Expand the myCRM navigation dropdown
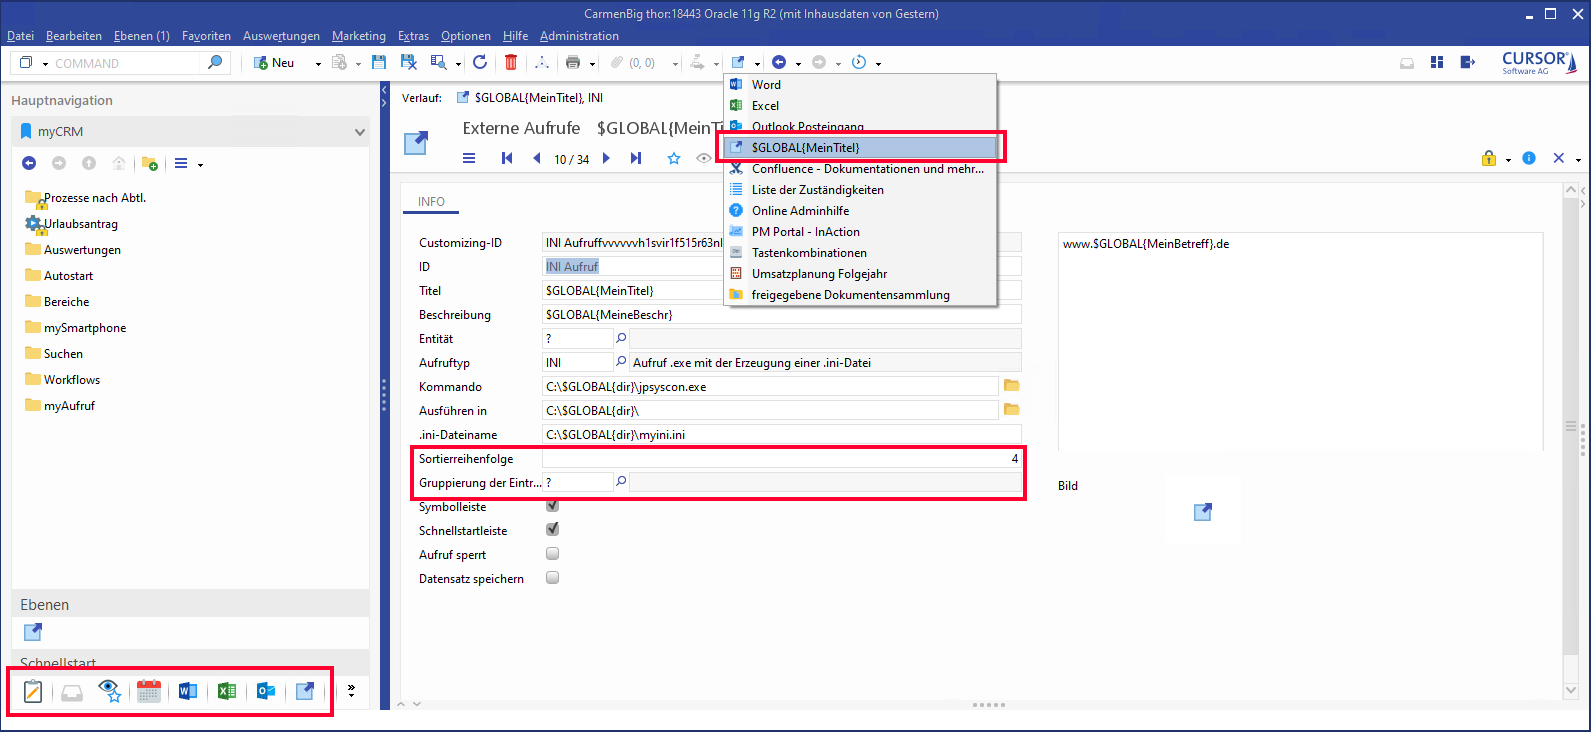Viewport: 1591px width, 732px height. (x=359, y=132)
